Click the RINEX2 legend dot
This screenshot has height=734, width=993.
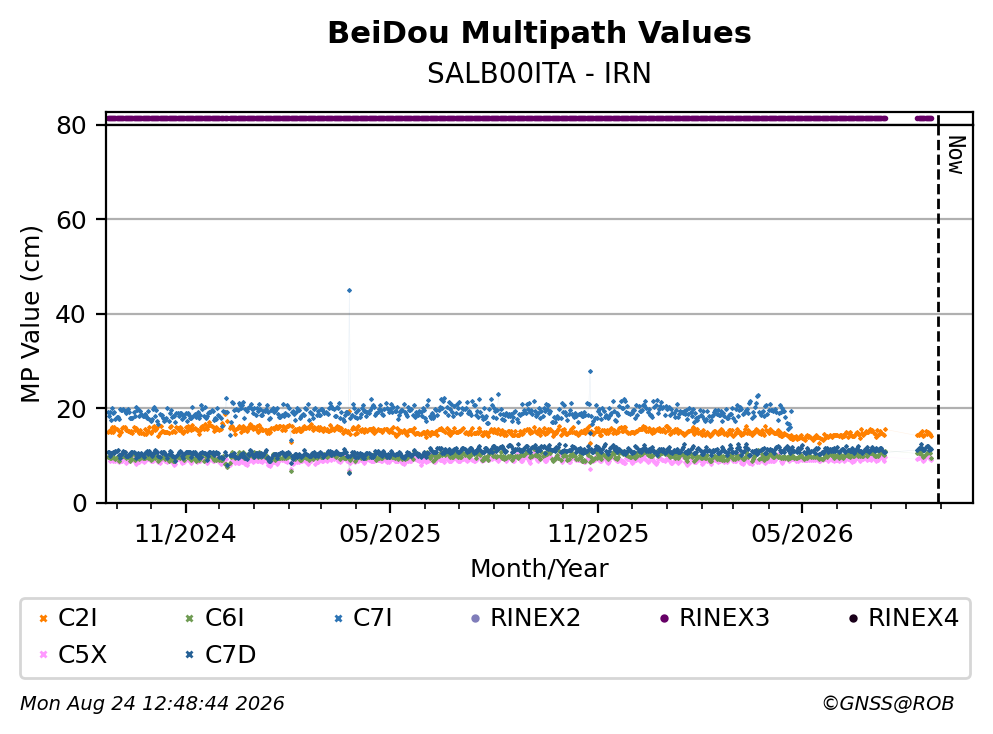(476, 619)
